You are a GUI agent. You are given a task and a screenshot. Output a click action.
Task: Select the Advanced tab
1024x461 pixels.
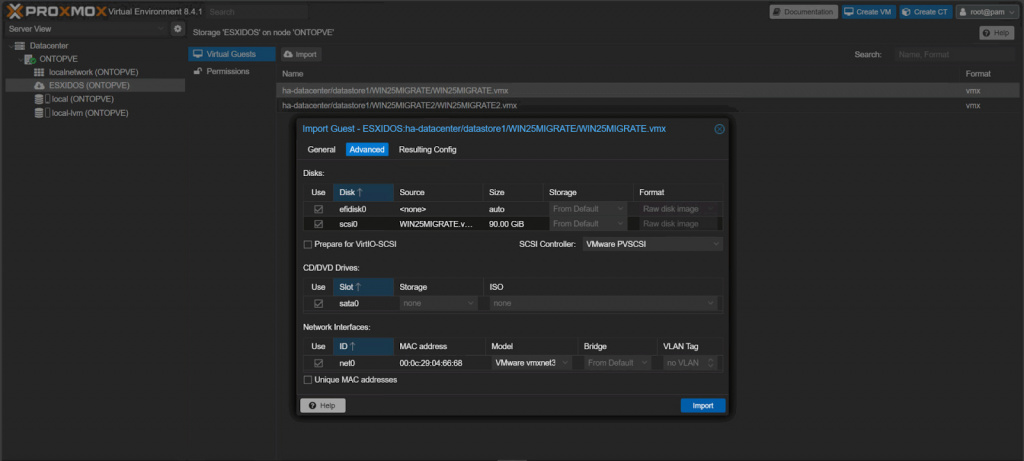click(367, 150)
